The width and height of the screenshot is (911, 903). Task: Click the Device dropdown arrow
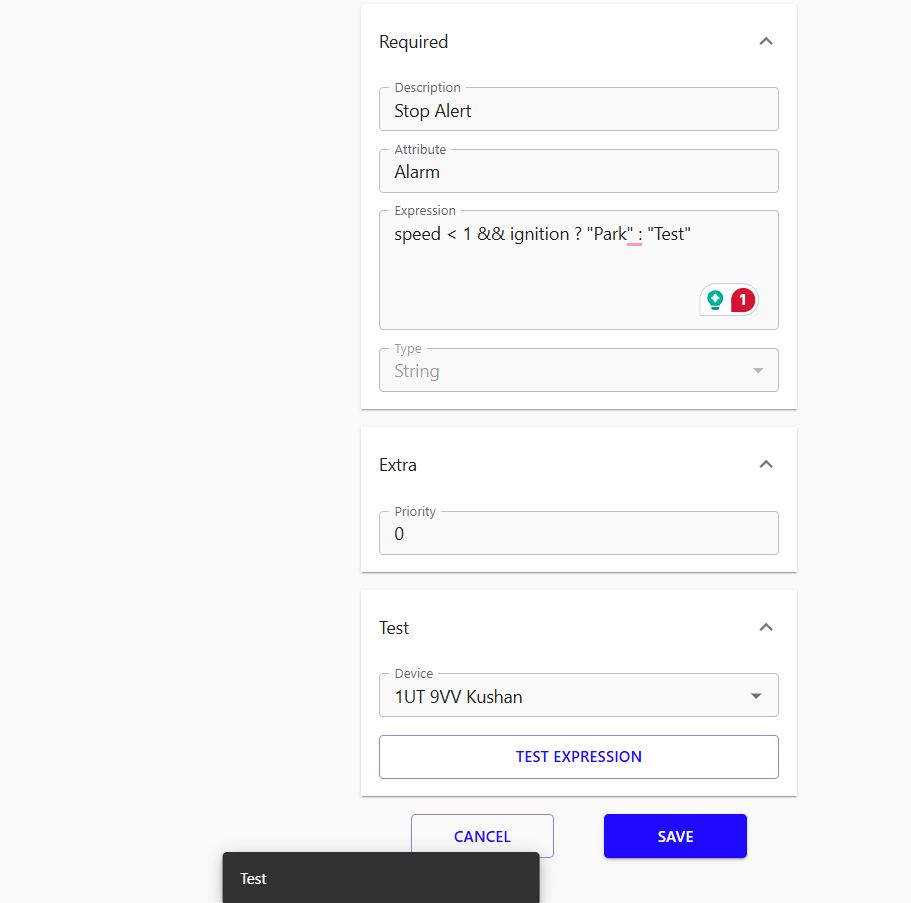click(x=757, y=697)
